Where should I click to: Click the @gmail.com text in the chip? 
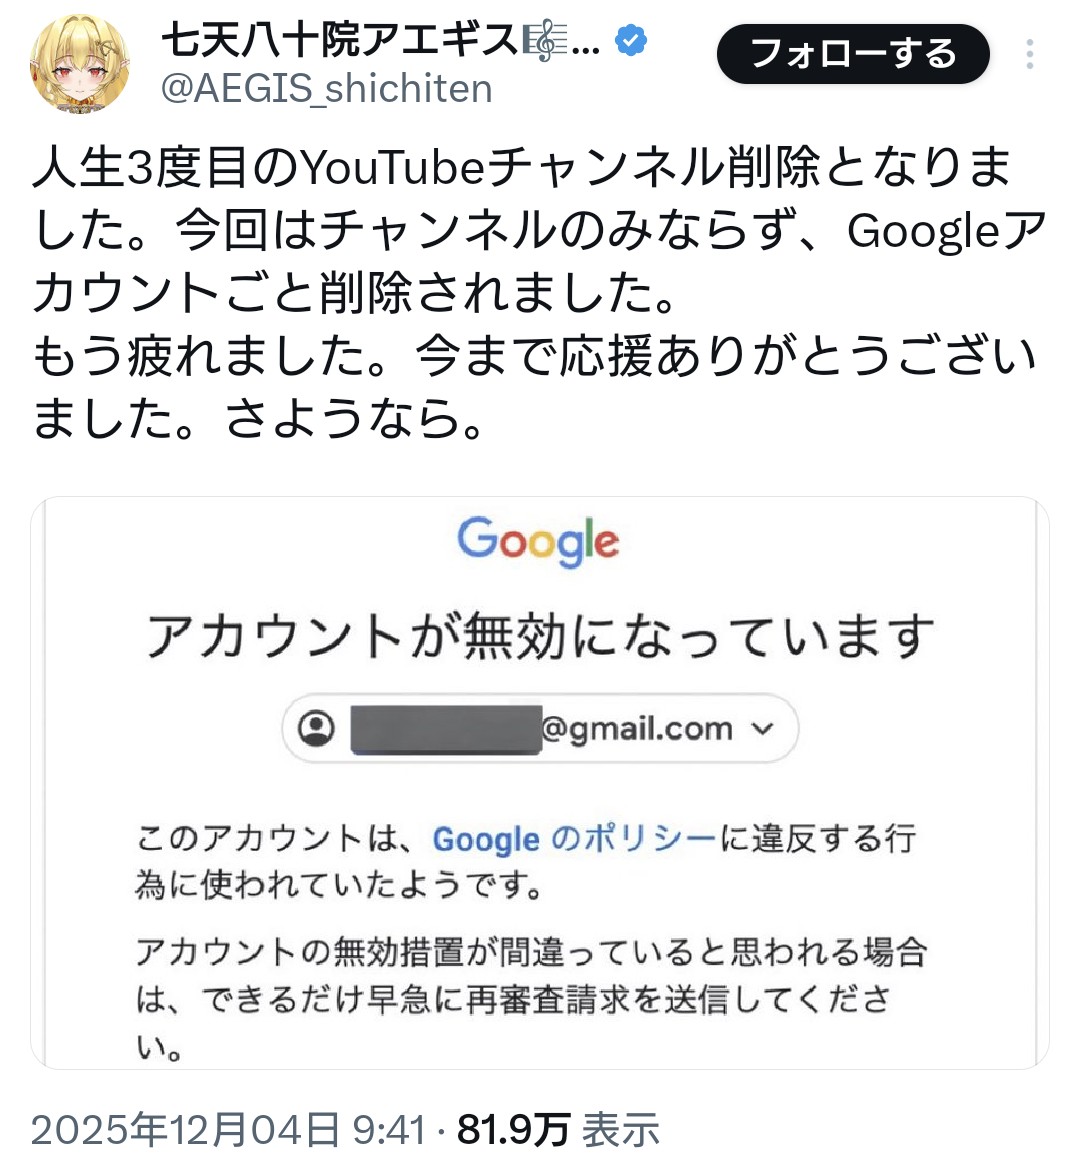pyautogui.click(x=637, y=728)
